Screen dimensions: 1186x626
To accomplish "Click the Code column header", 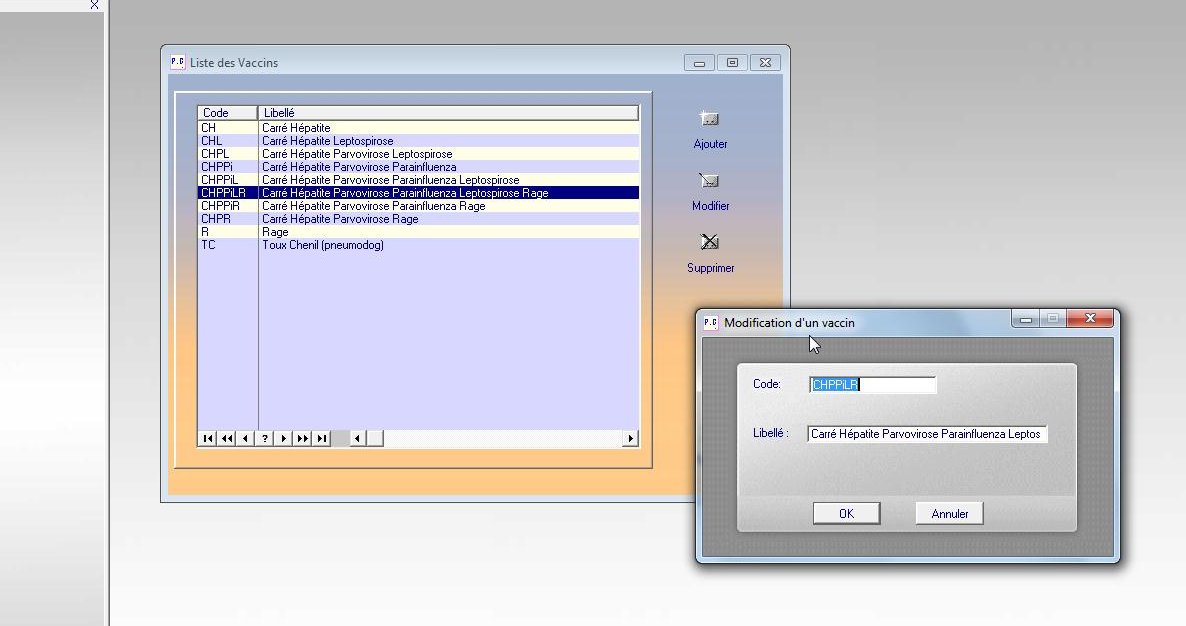I will pos(227,113).
